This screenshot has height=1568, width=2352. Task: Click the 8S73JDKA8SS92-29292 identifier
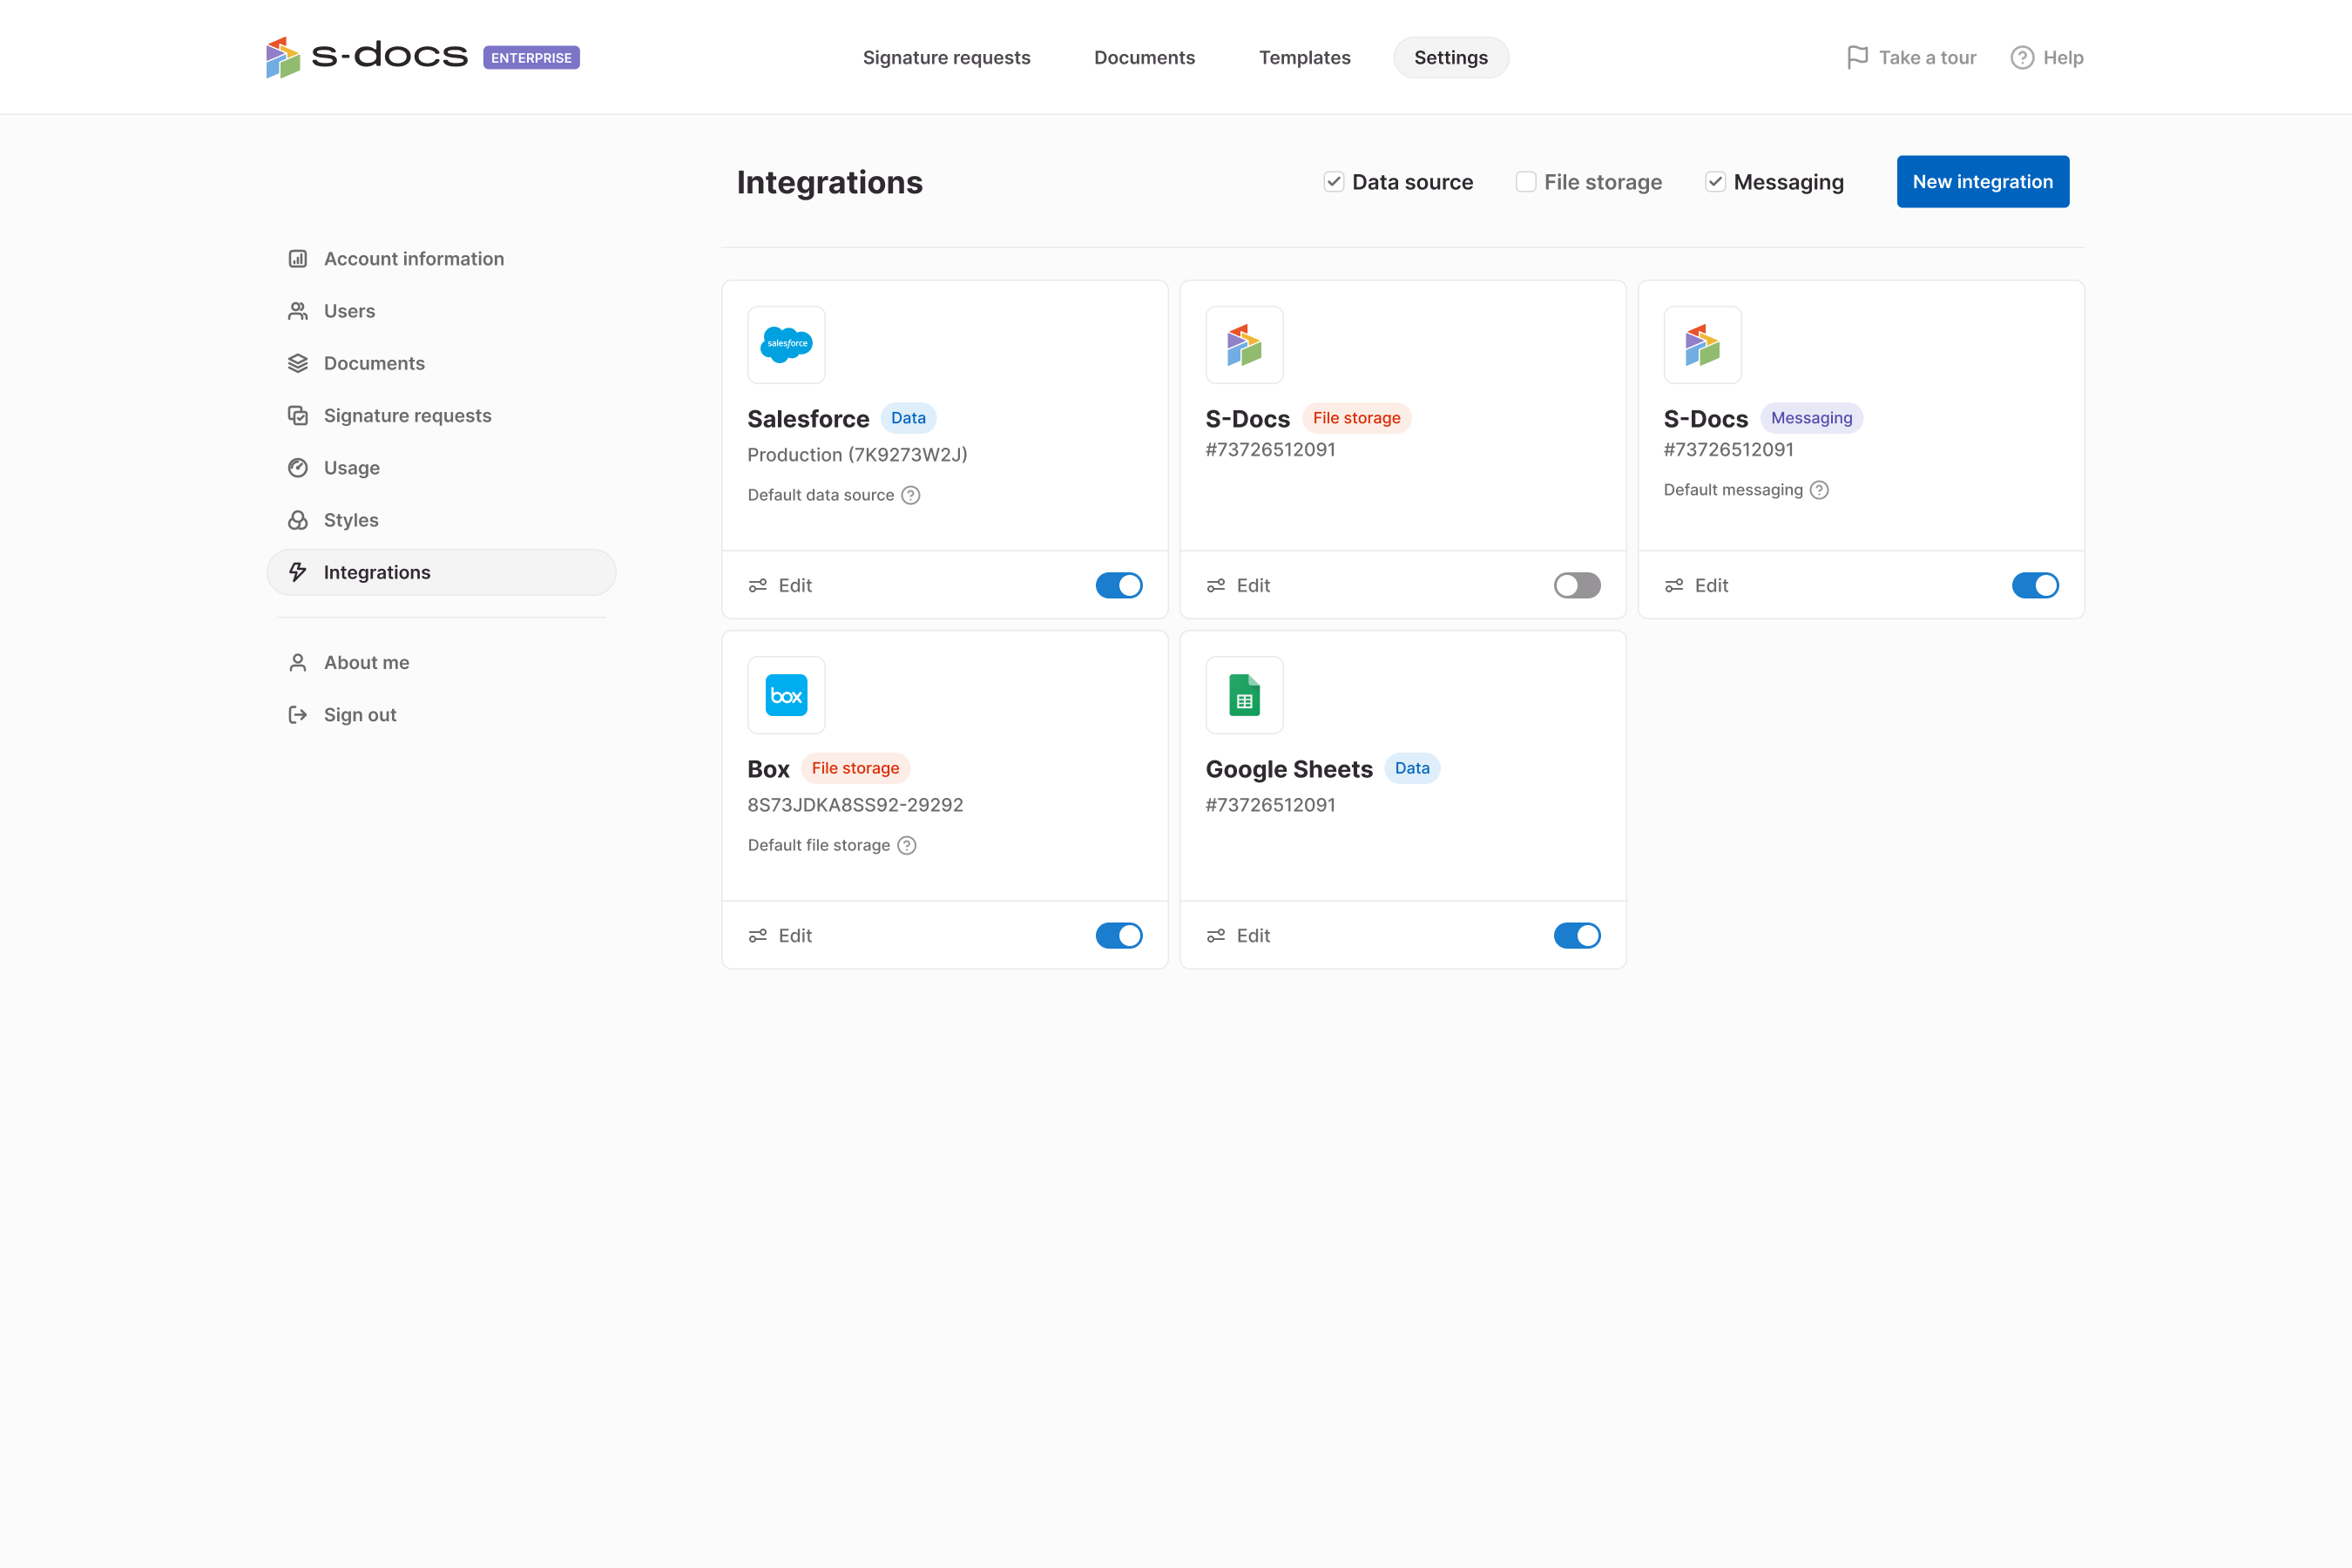pos(855,805)
